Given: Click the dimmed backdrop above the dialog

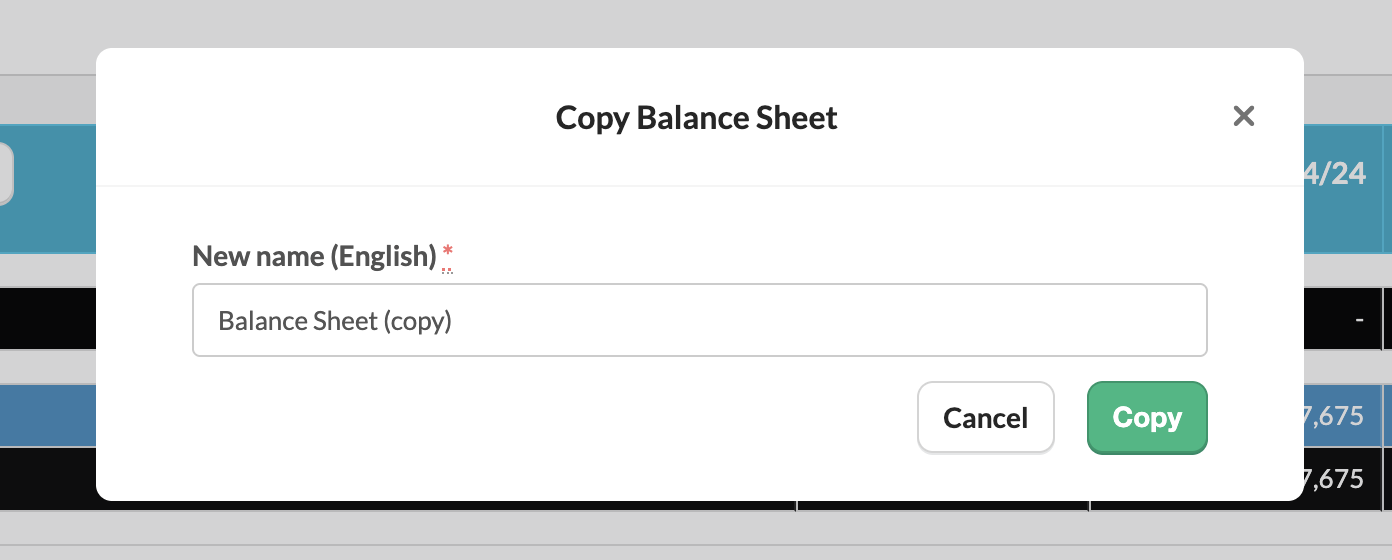Looking at the screenshot, I should pyautogui.click(x=696, y=22).
